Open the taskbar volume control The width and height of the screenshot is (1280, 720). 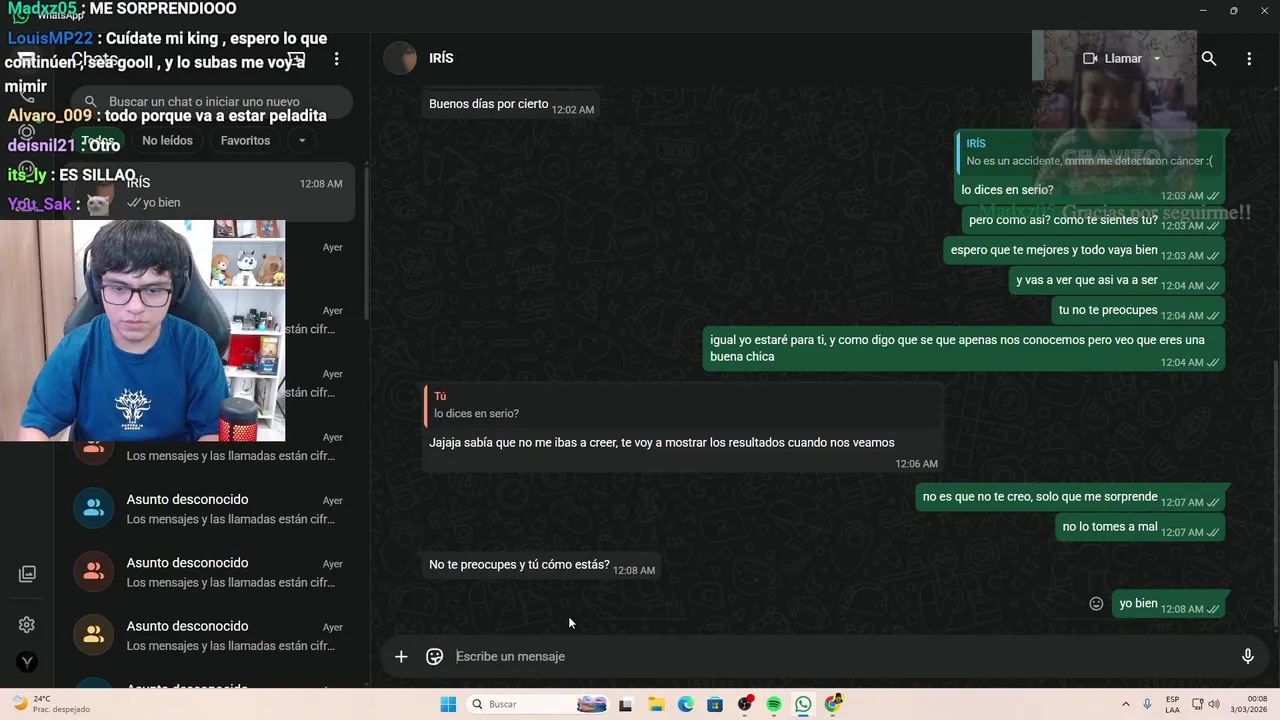click(1214, 705)
